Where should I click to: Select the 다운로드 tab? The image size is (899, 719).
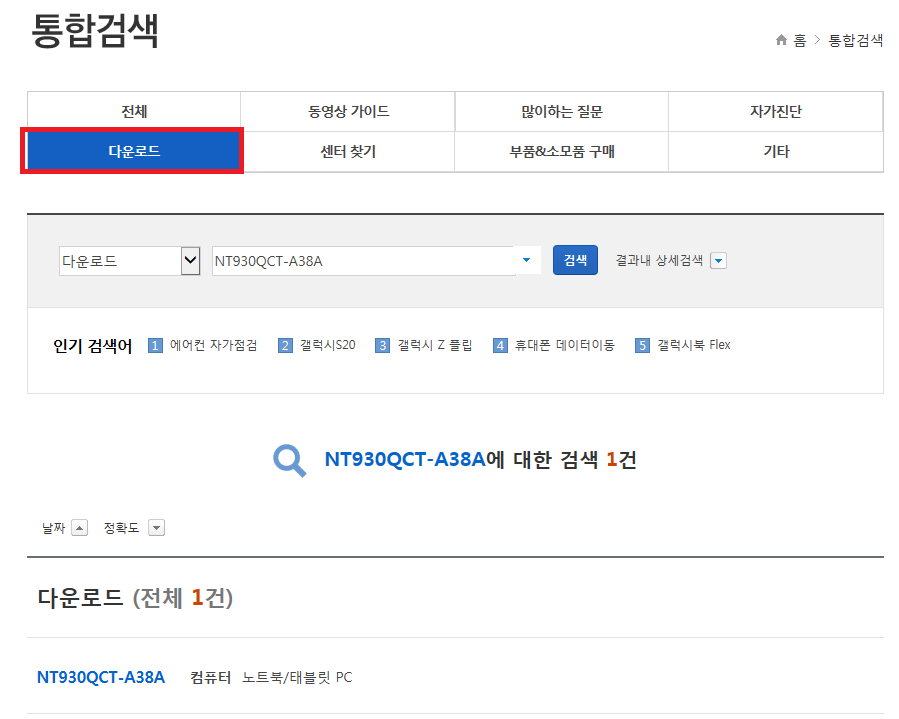coord(134,151)
